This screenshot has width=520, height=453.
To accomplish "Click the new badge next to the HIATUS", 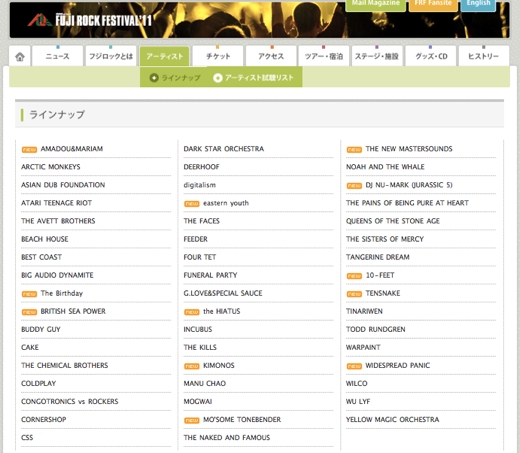I will 192,312.
